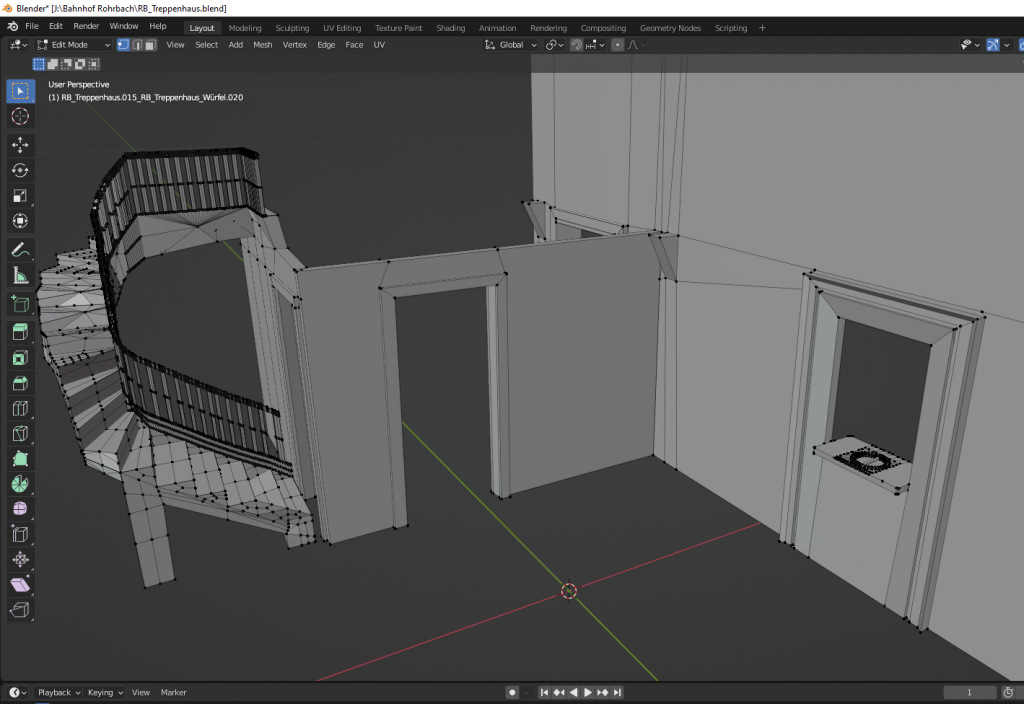Open the Mesh menu

pyautogui.click(x=262, y=45)
